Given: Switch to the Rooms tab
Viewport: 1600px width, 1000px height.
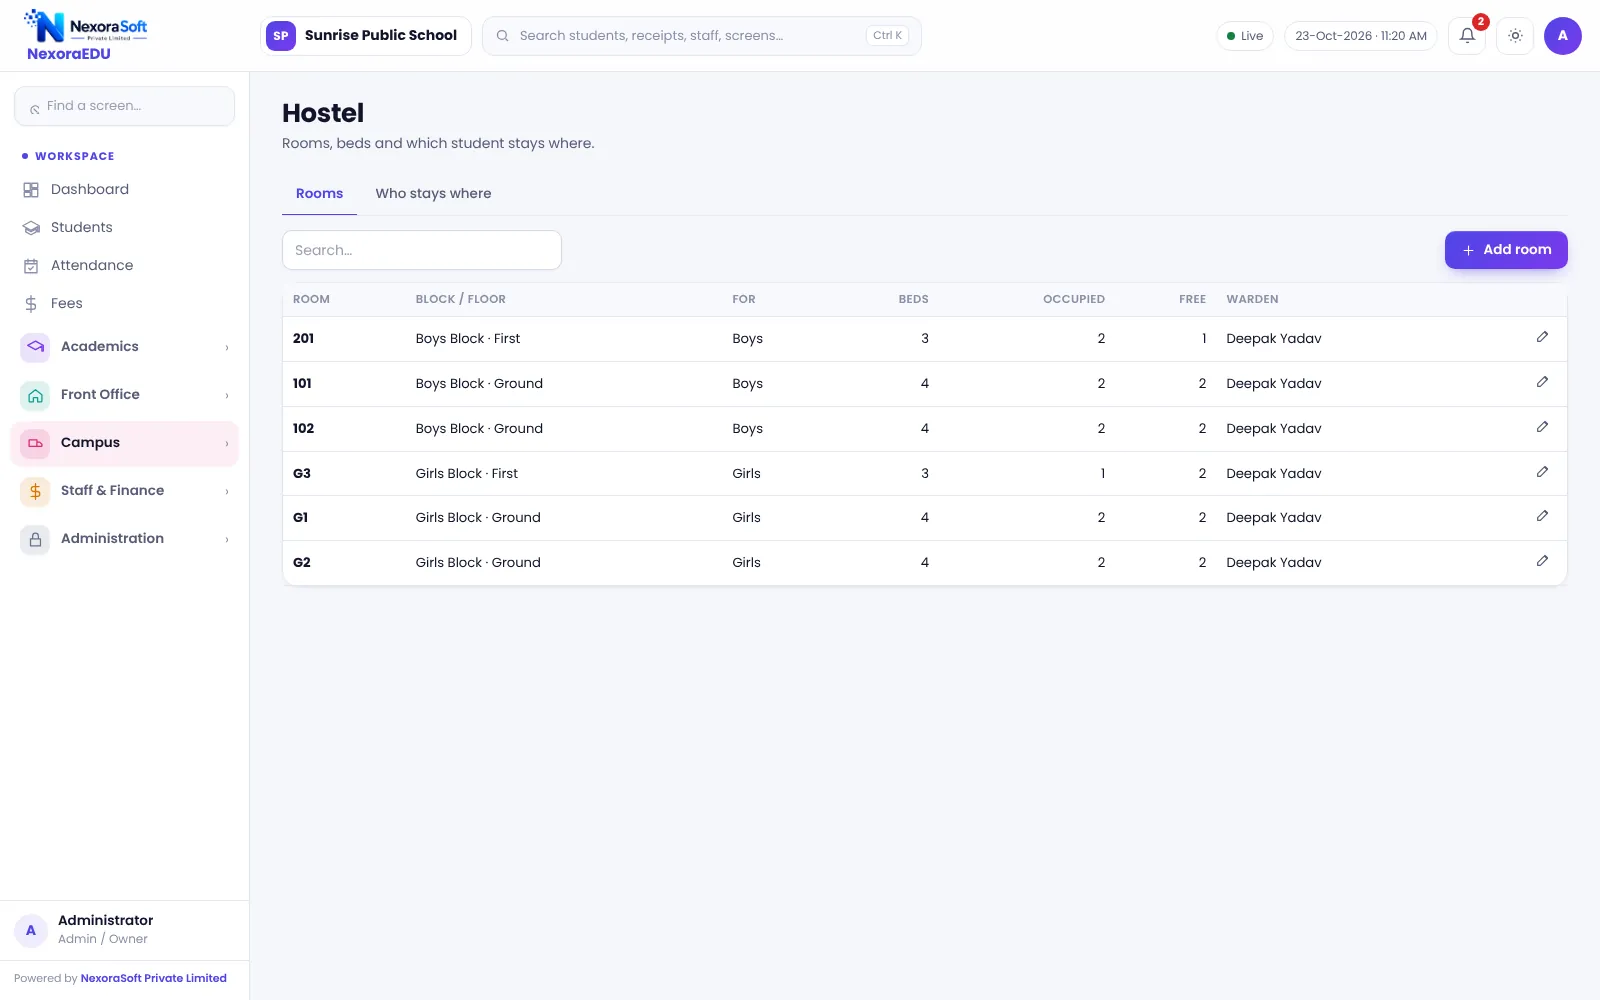Looking at the screenshot, I should click(x=319, y=194).
